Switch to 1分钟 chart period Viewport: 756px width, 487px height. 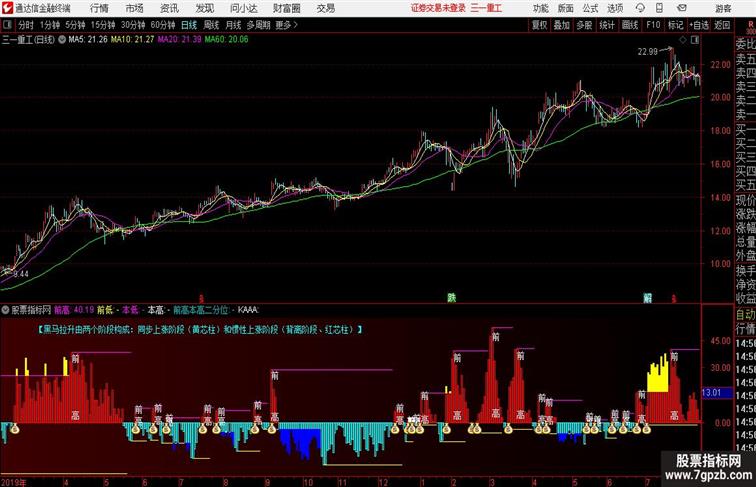click(50, 25)
